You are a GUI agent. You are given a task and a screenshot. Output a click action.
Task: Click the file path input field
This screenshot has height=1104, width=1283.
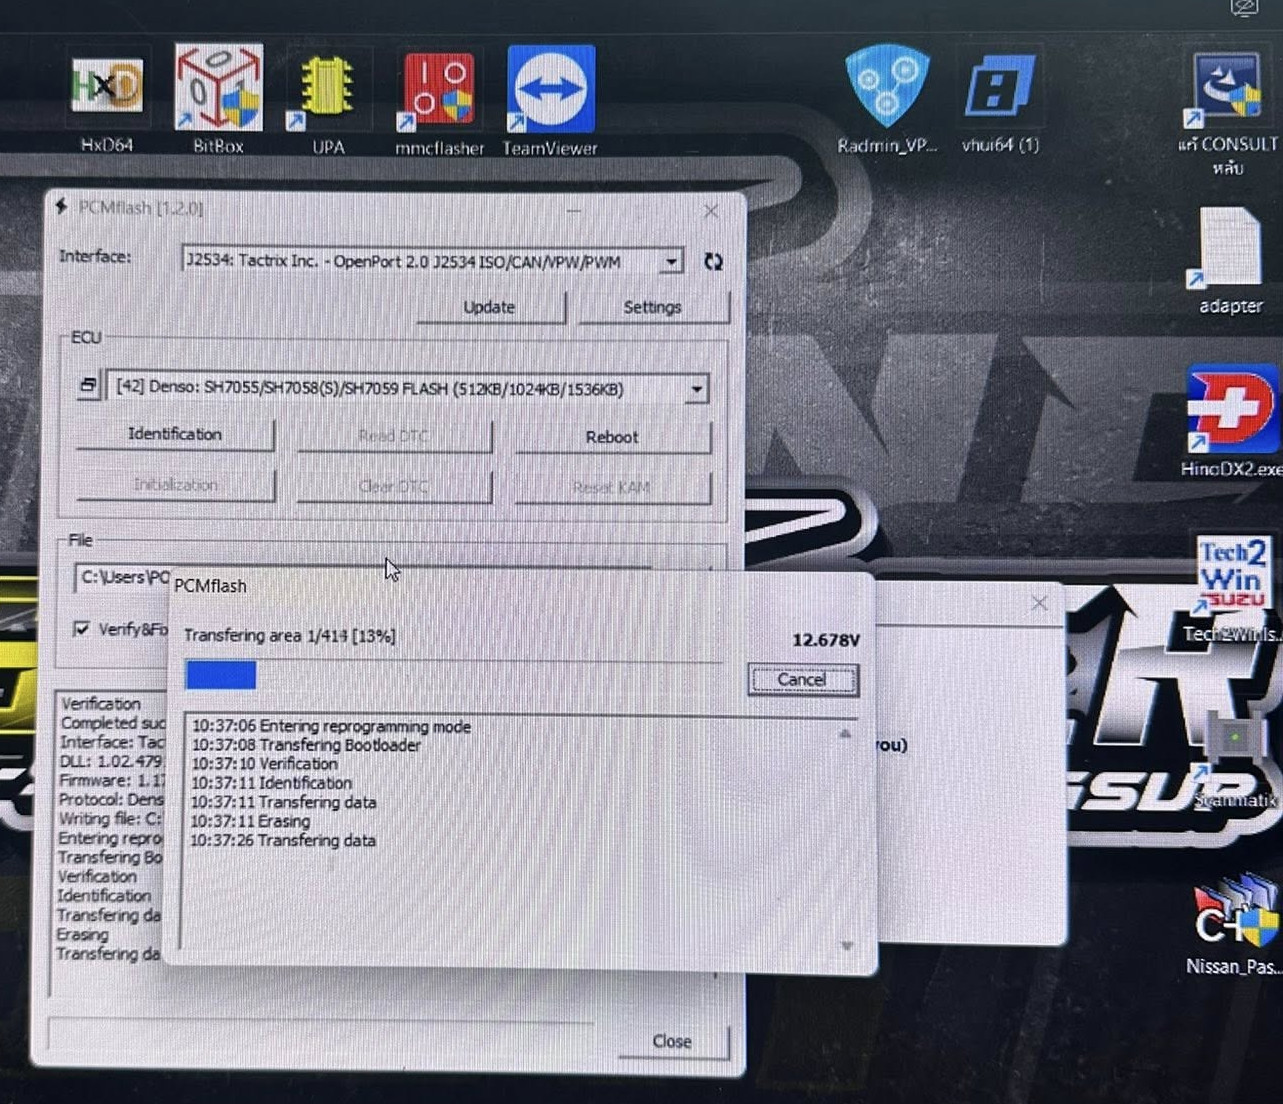[122, 577]
